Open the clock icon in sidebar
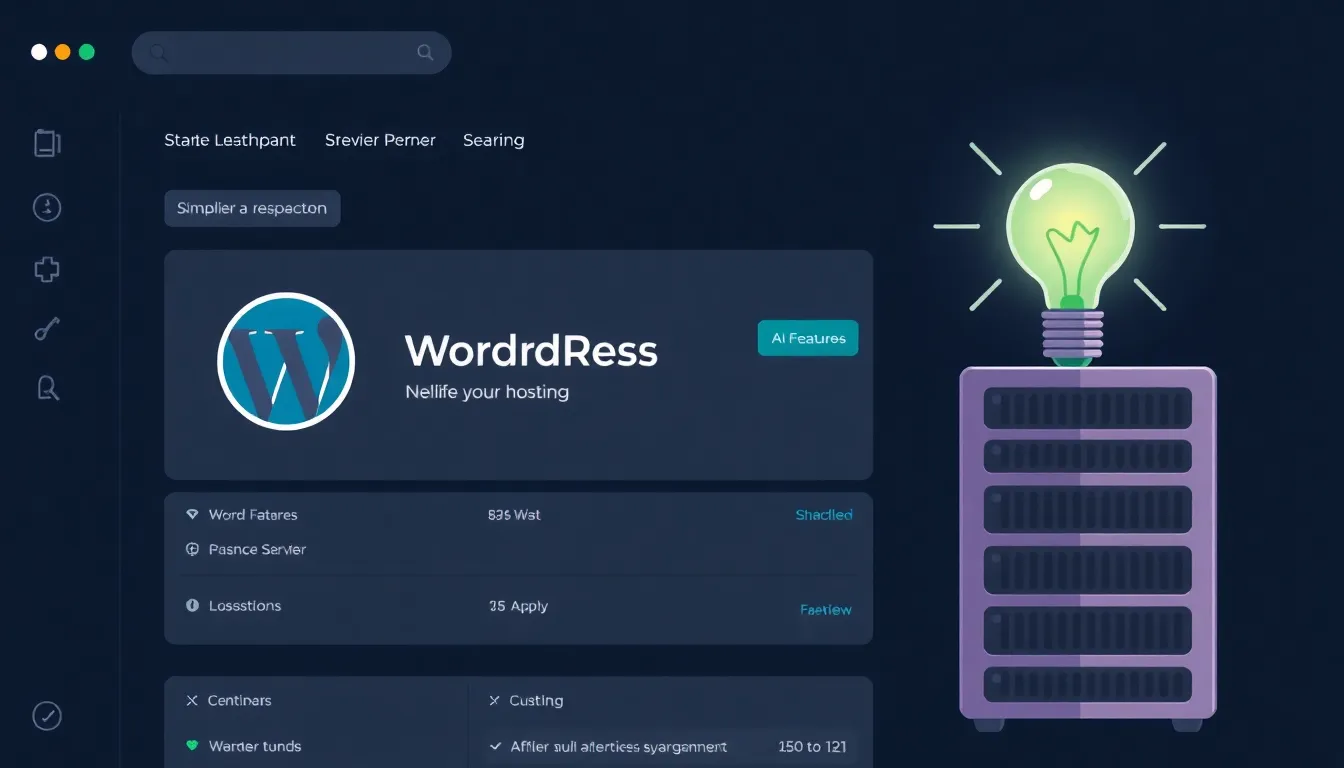 [47, 208]
